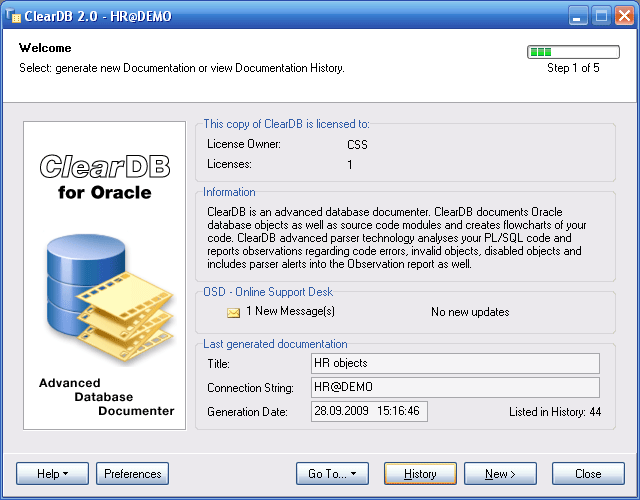Screen dimensions: 640x500
Task: Select the Title field 'HR objects'
Action: (455, 363)
